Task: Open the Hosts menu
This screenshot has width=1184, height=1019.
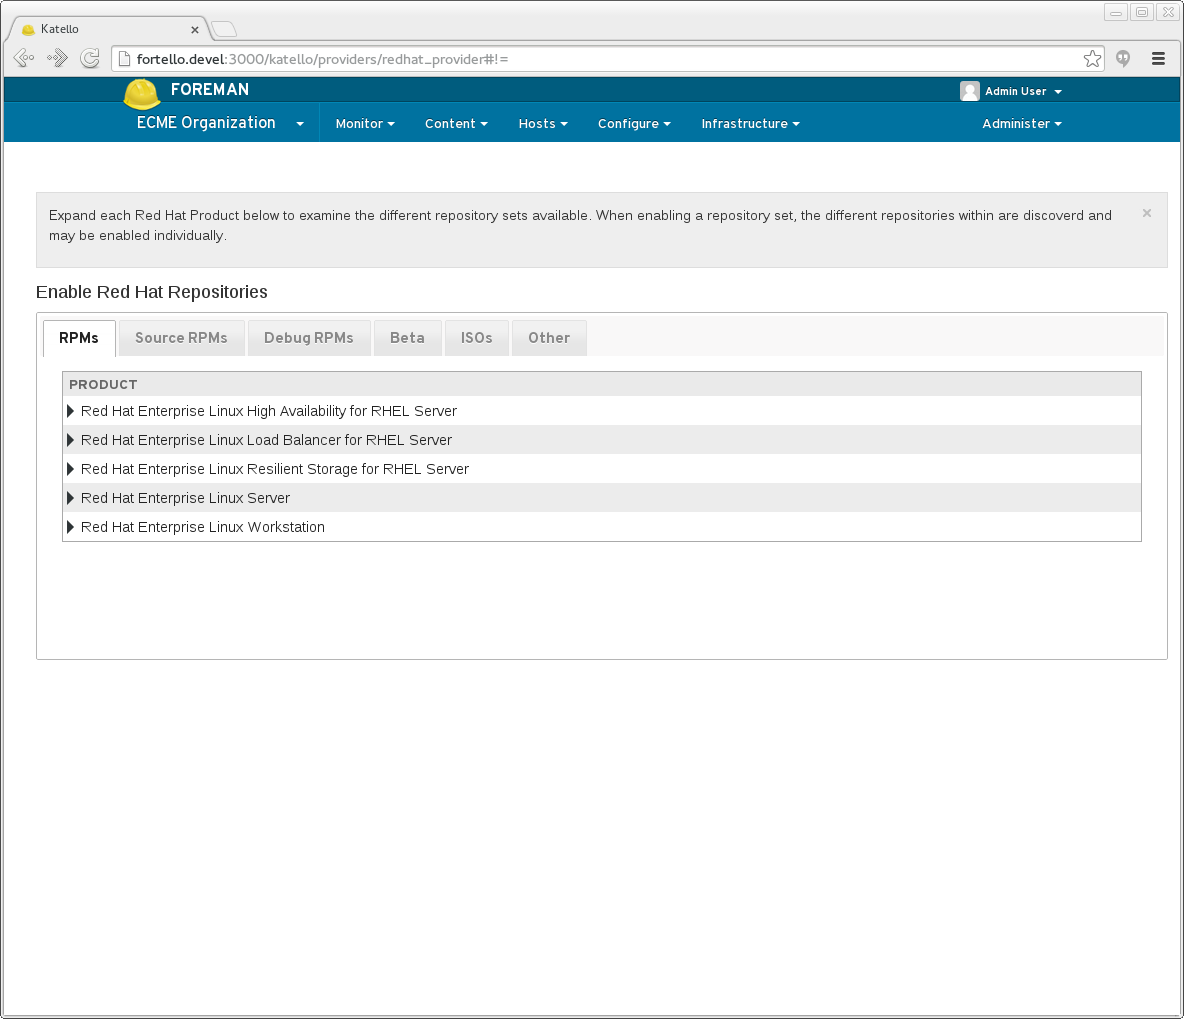Action: tap(543, 124)
